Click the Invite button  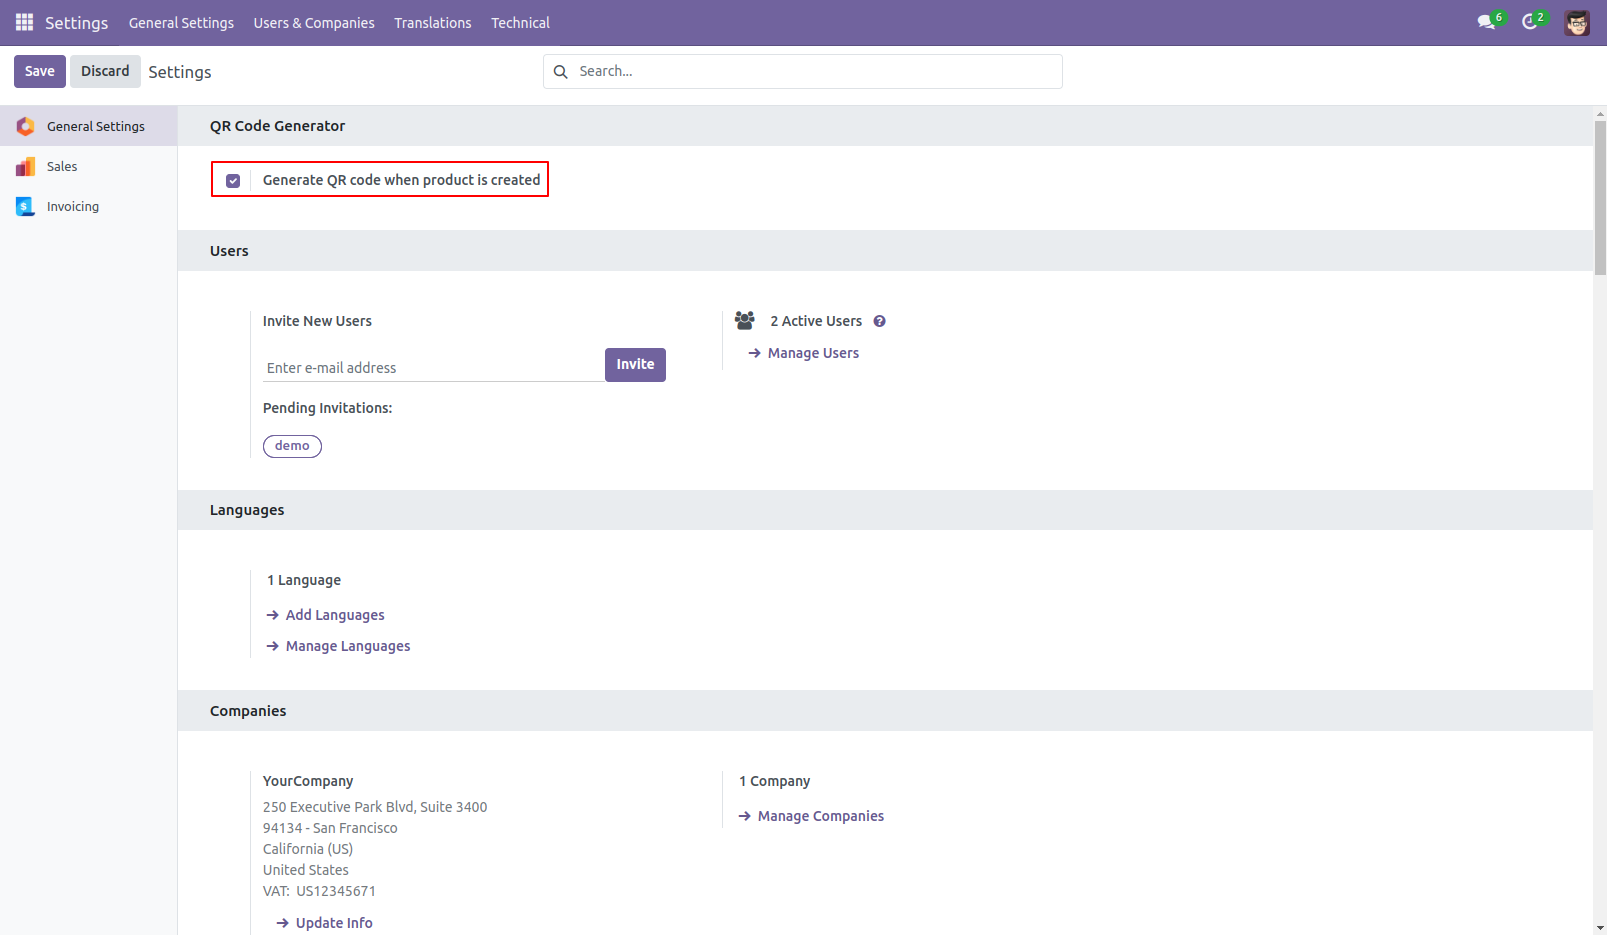tap(635, 364)
